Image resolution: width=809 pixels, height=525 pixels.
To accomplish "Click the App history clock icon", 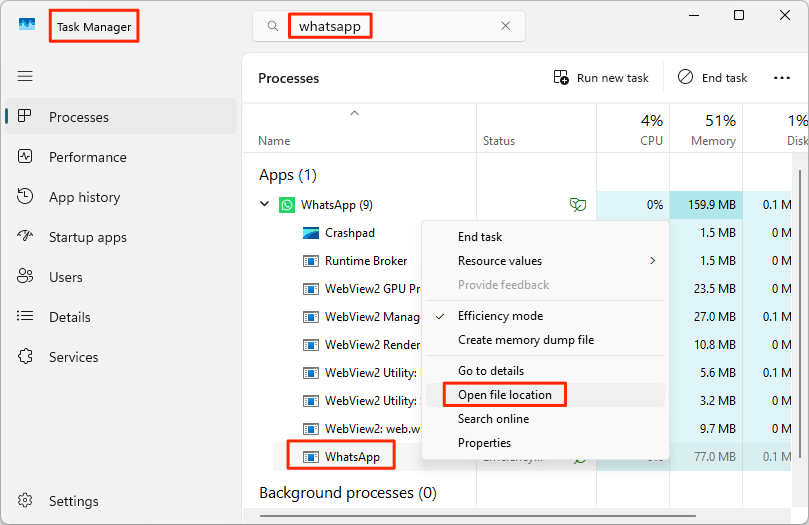I will 25,196.
